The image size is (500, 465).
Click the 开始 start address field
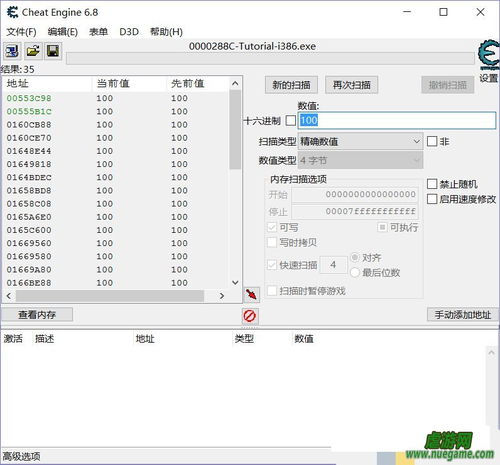(355, 194)
